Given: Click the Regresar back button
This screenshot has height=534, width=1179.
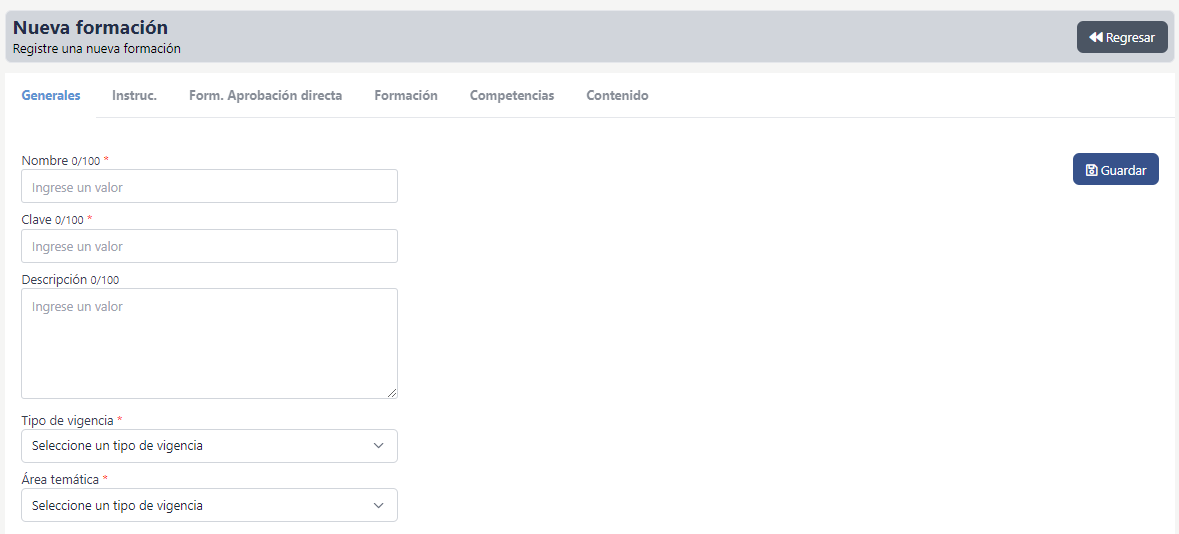Looking at the screenshot, I should [x=1122, y=37].
